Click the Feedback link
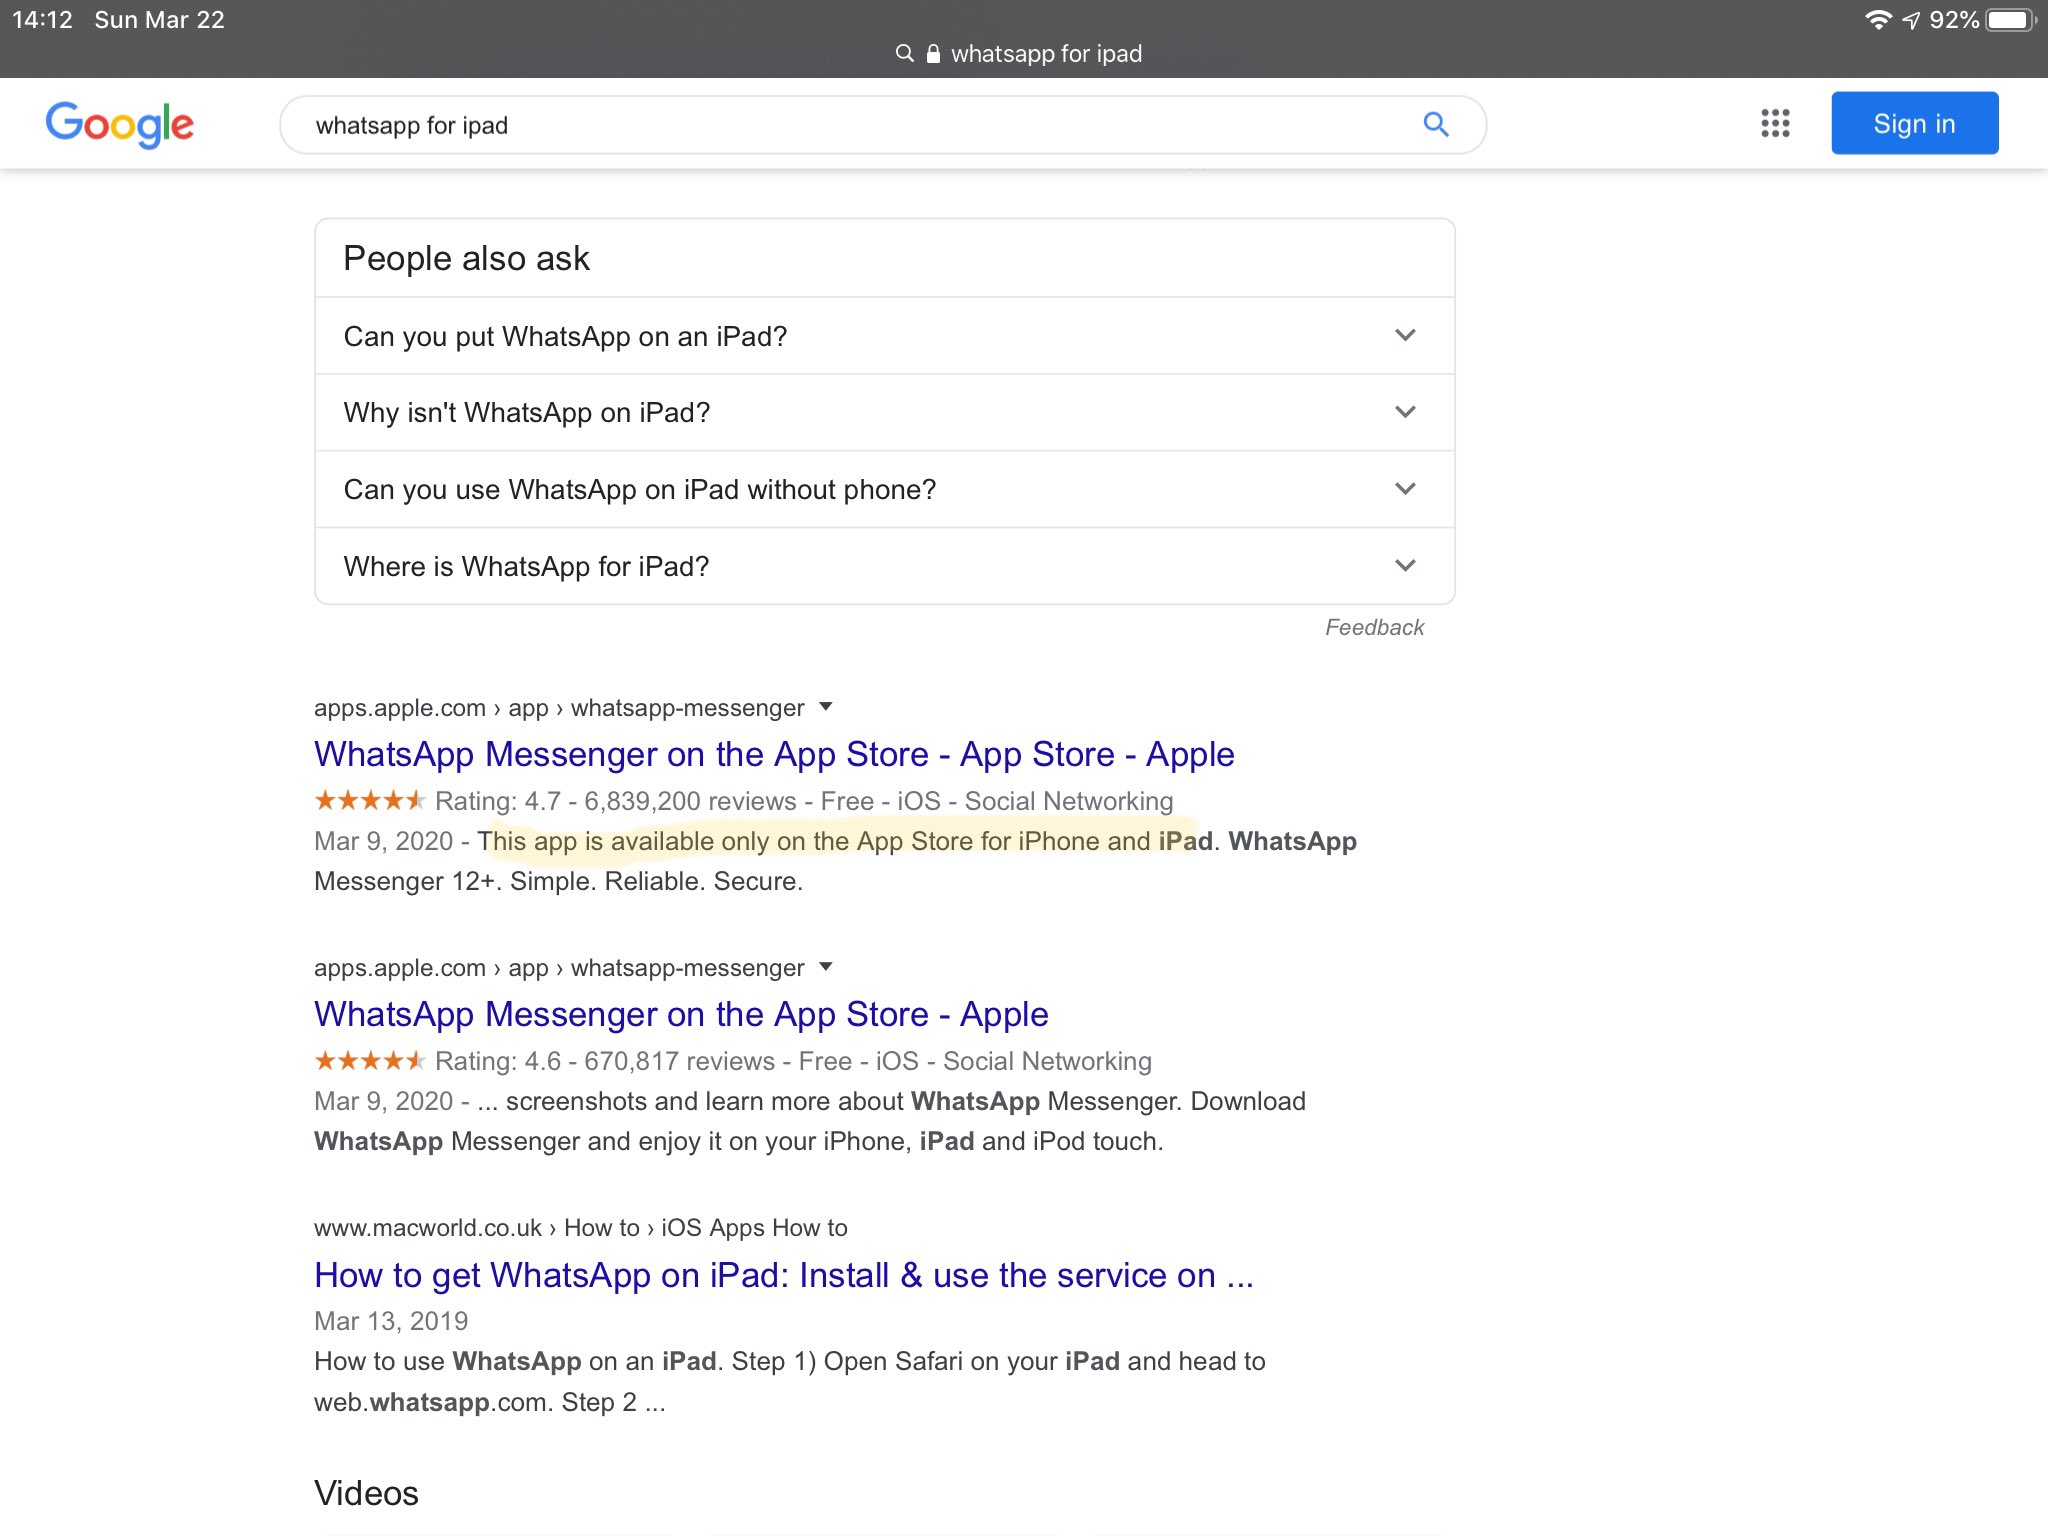Viewport: 2048px width, 1536px height. click(x=1374, y=627)
